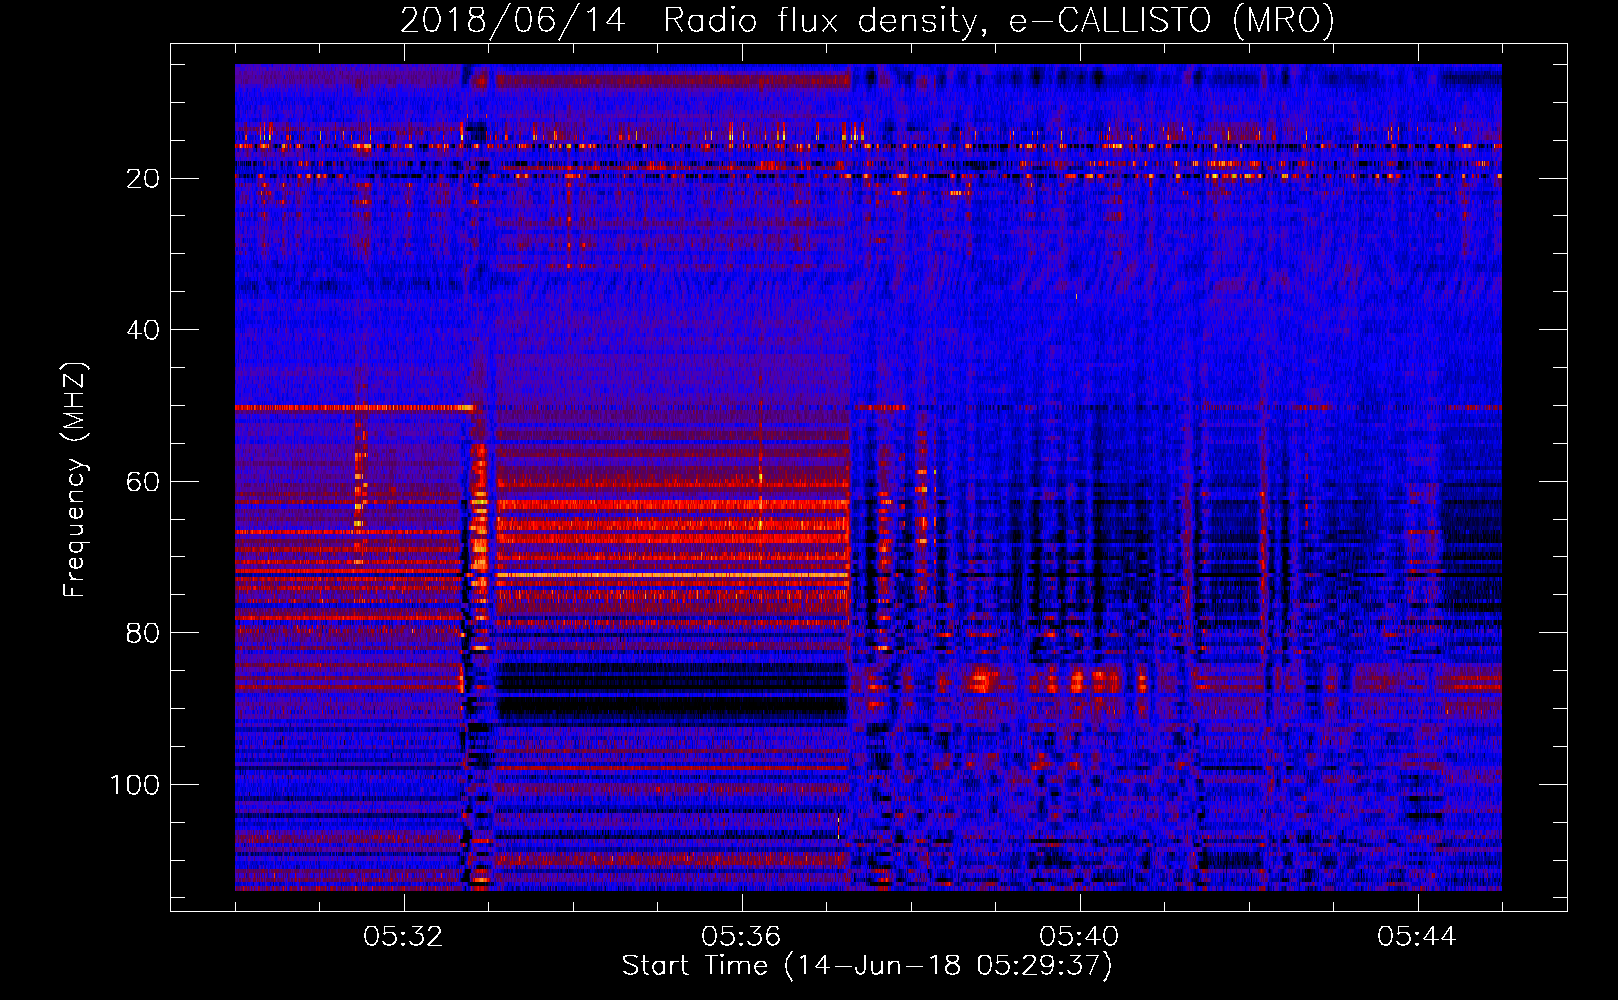
Task: Click the plot title "2018/06/14 Radio flux density, e-CALLISTO (MRO)"
Action: coord(867,20)
